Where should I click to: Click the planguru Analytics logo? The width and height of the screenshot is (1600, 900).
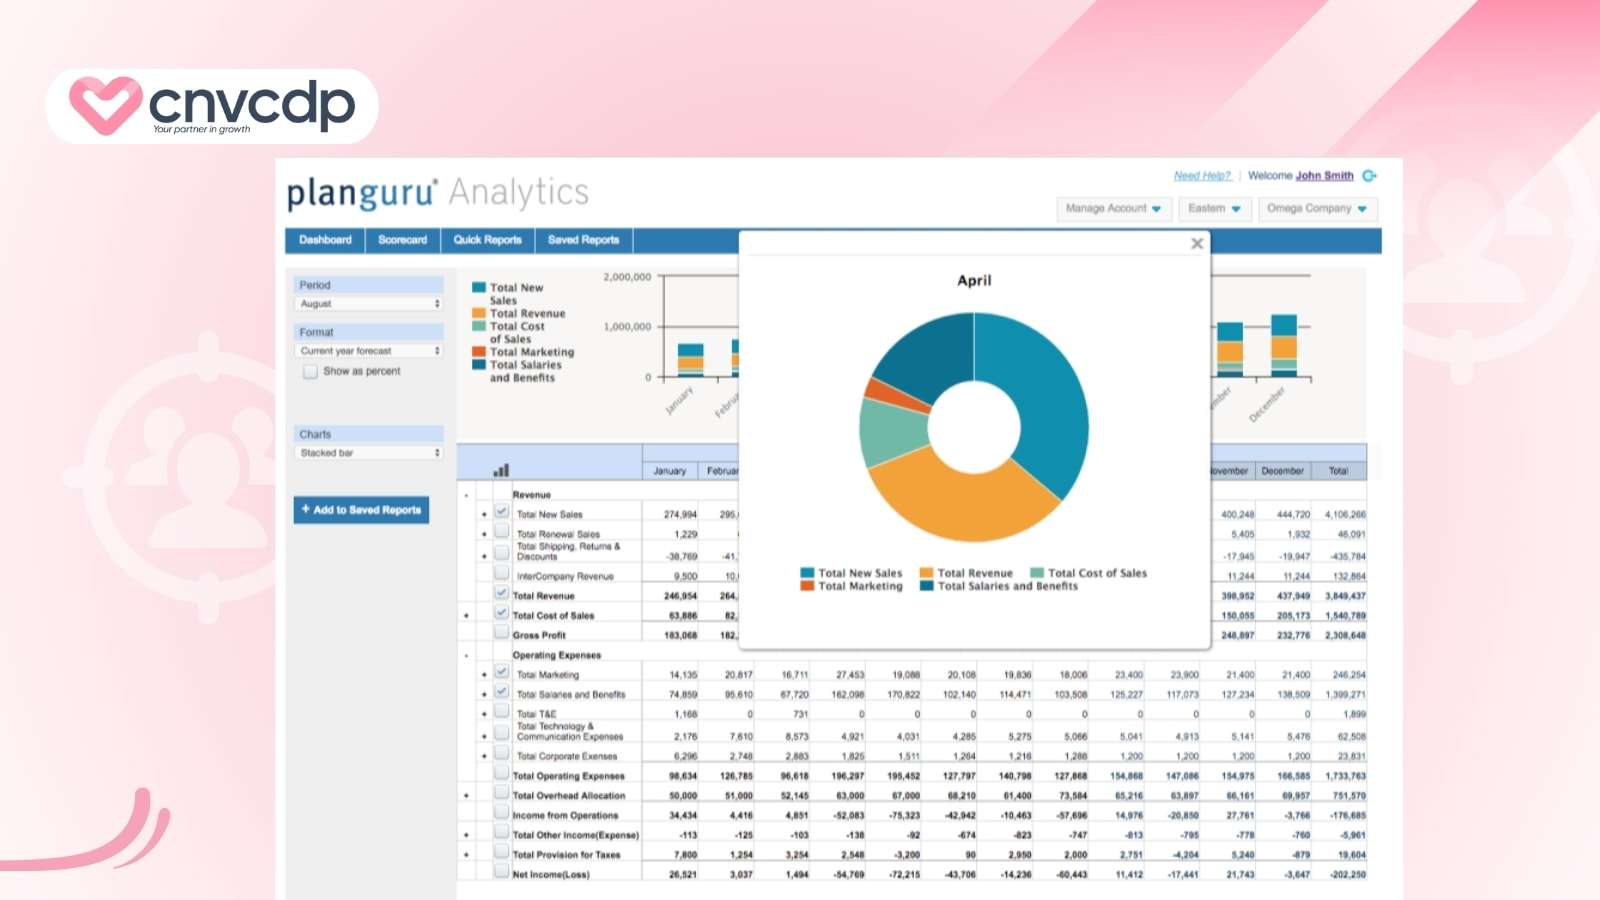[x=437, y=193]
